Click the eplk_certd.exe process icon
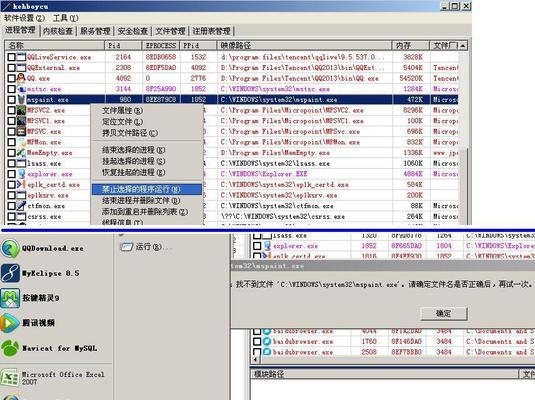 [x=21, y=185]
